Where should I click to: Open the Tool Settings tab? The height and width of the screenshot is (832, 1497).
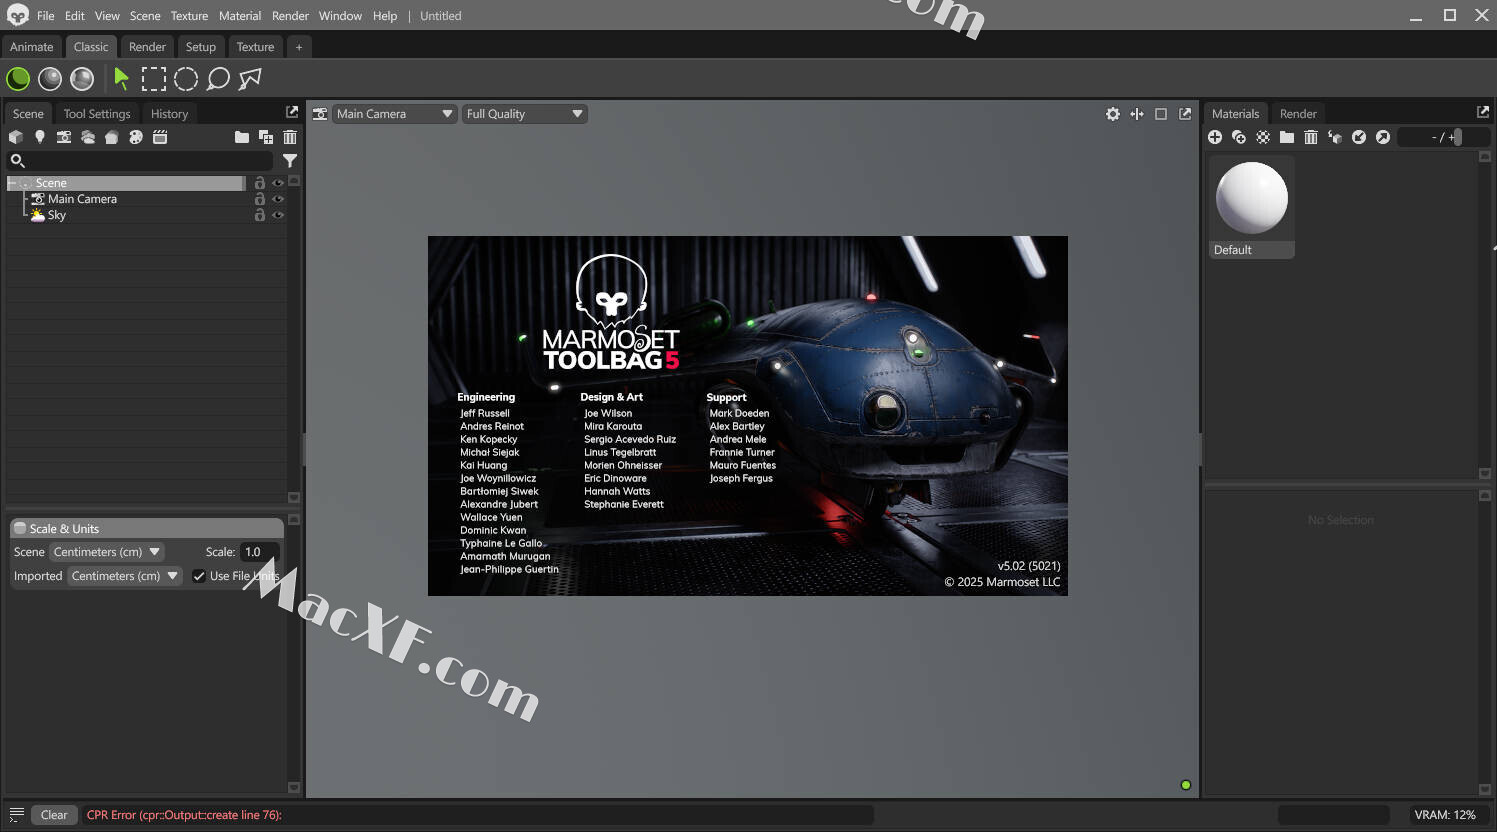(x=97, y=114)
